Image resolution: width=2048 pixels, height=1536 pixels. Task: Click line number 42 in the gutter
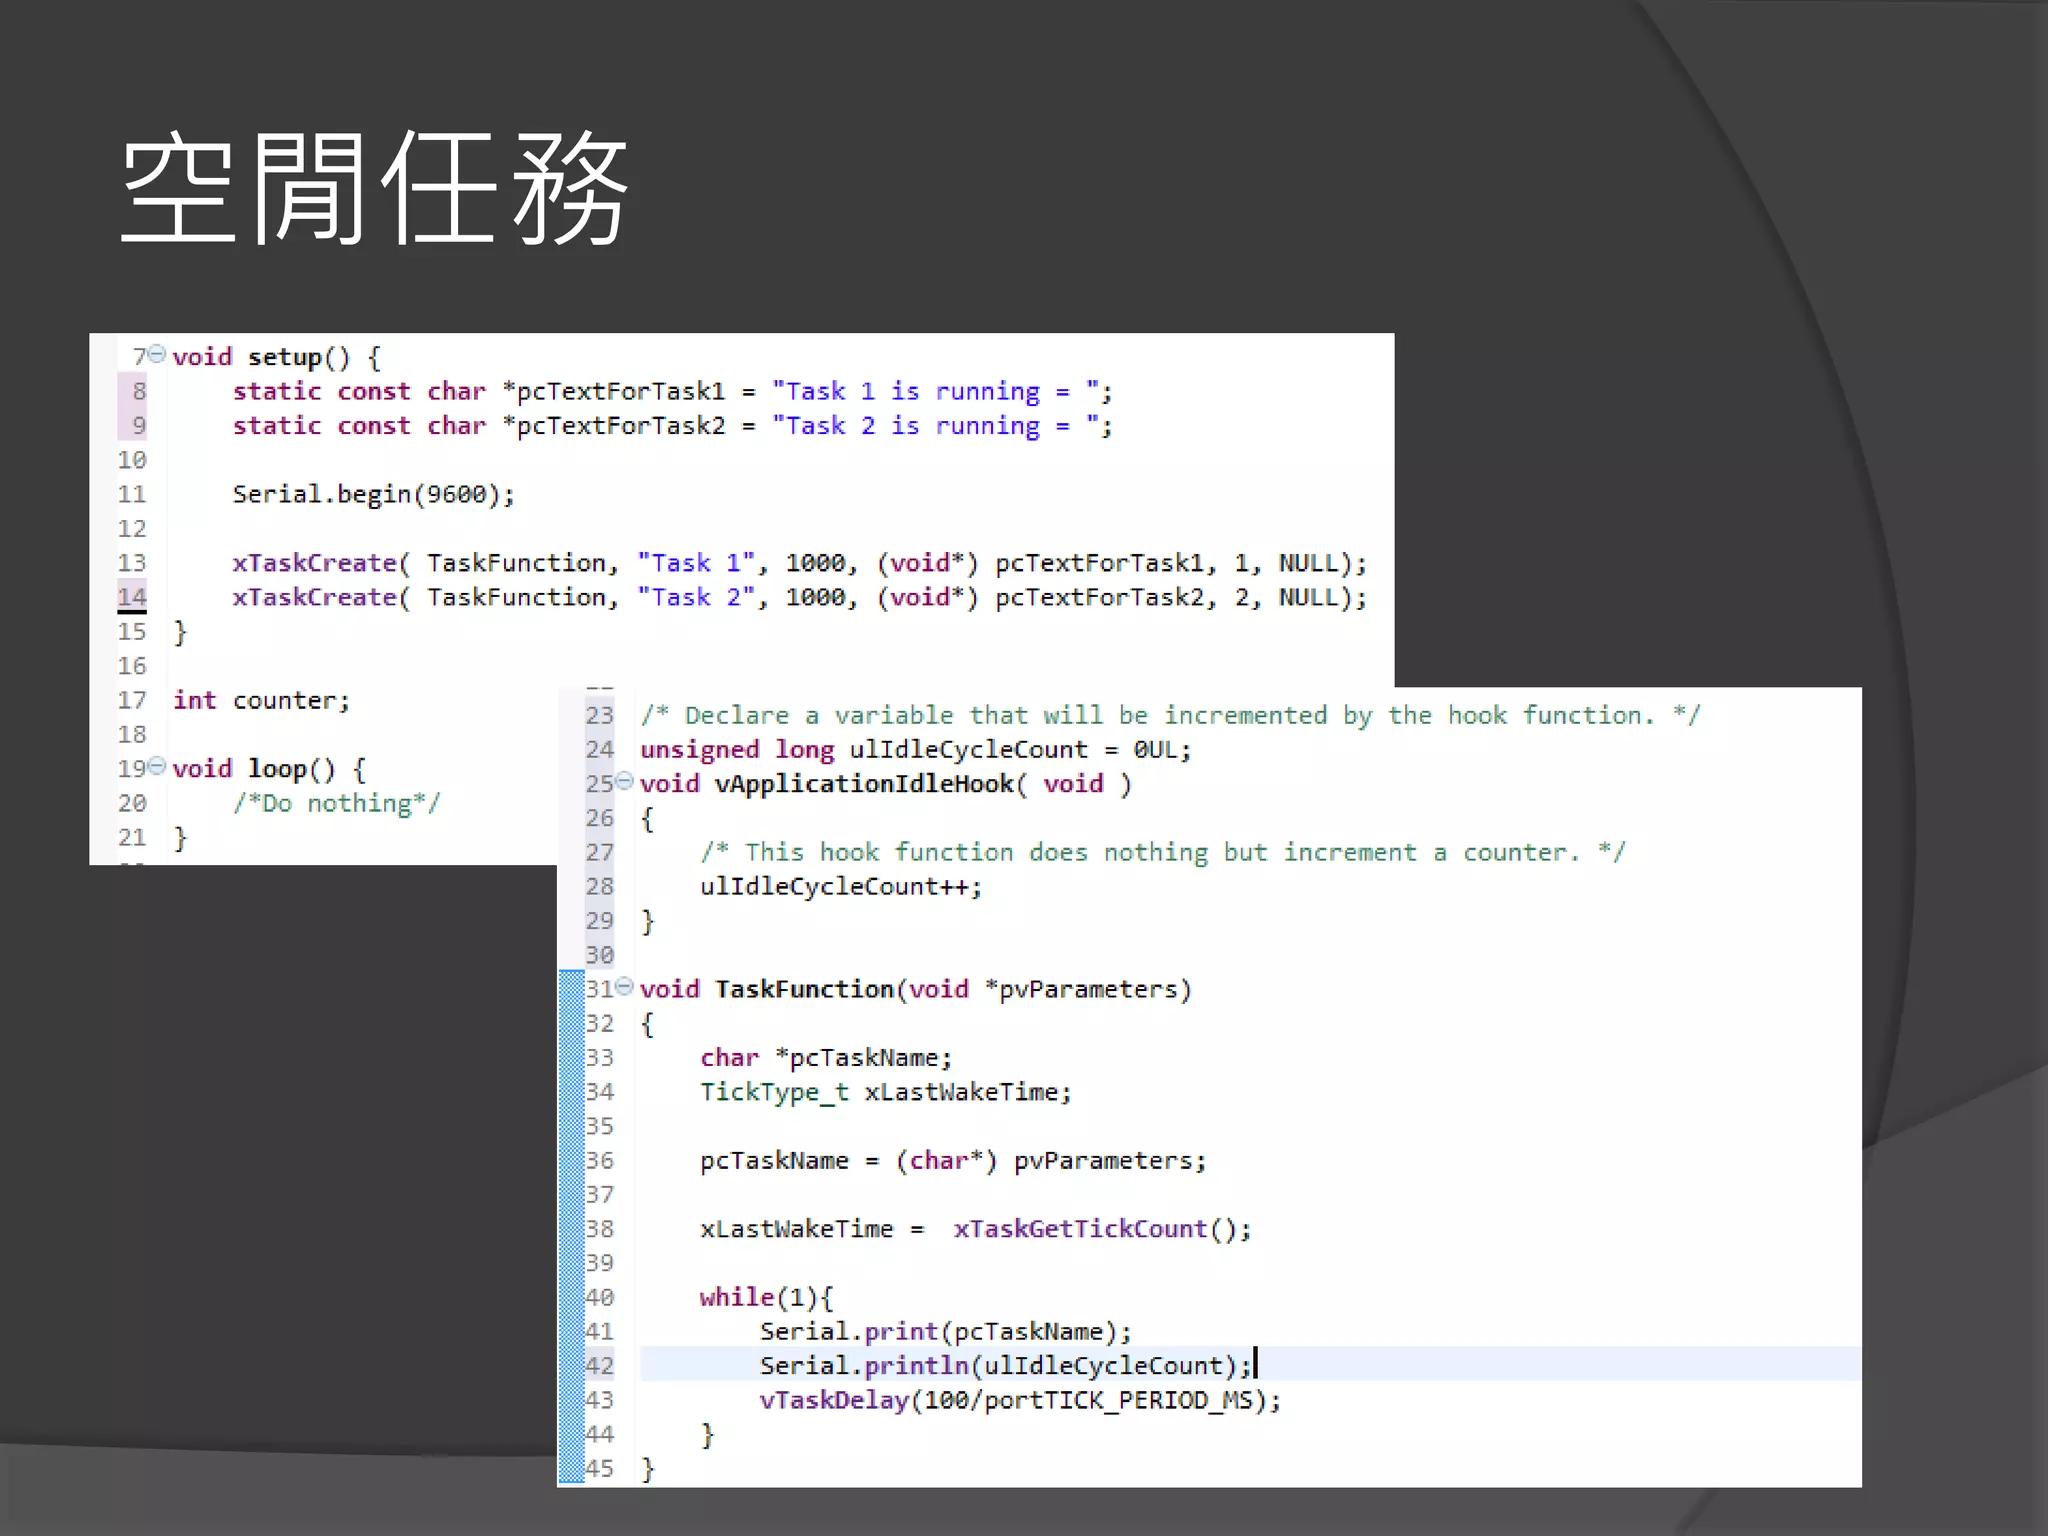[599, 1365]
